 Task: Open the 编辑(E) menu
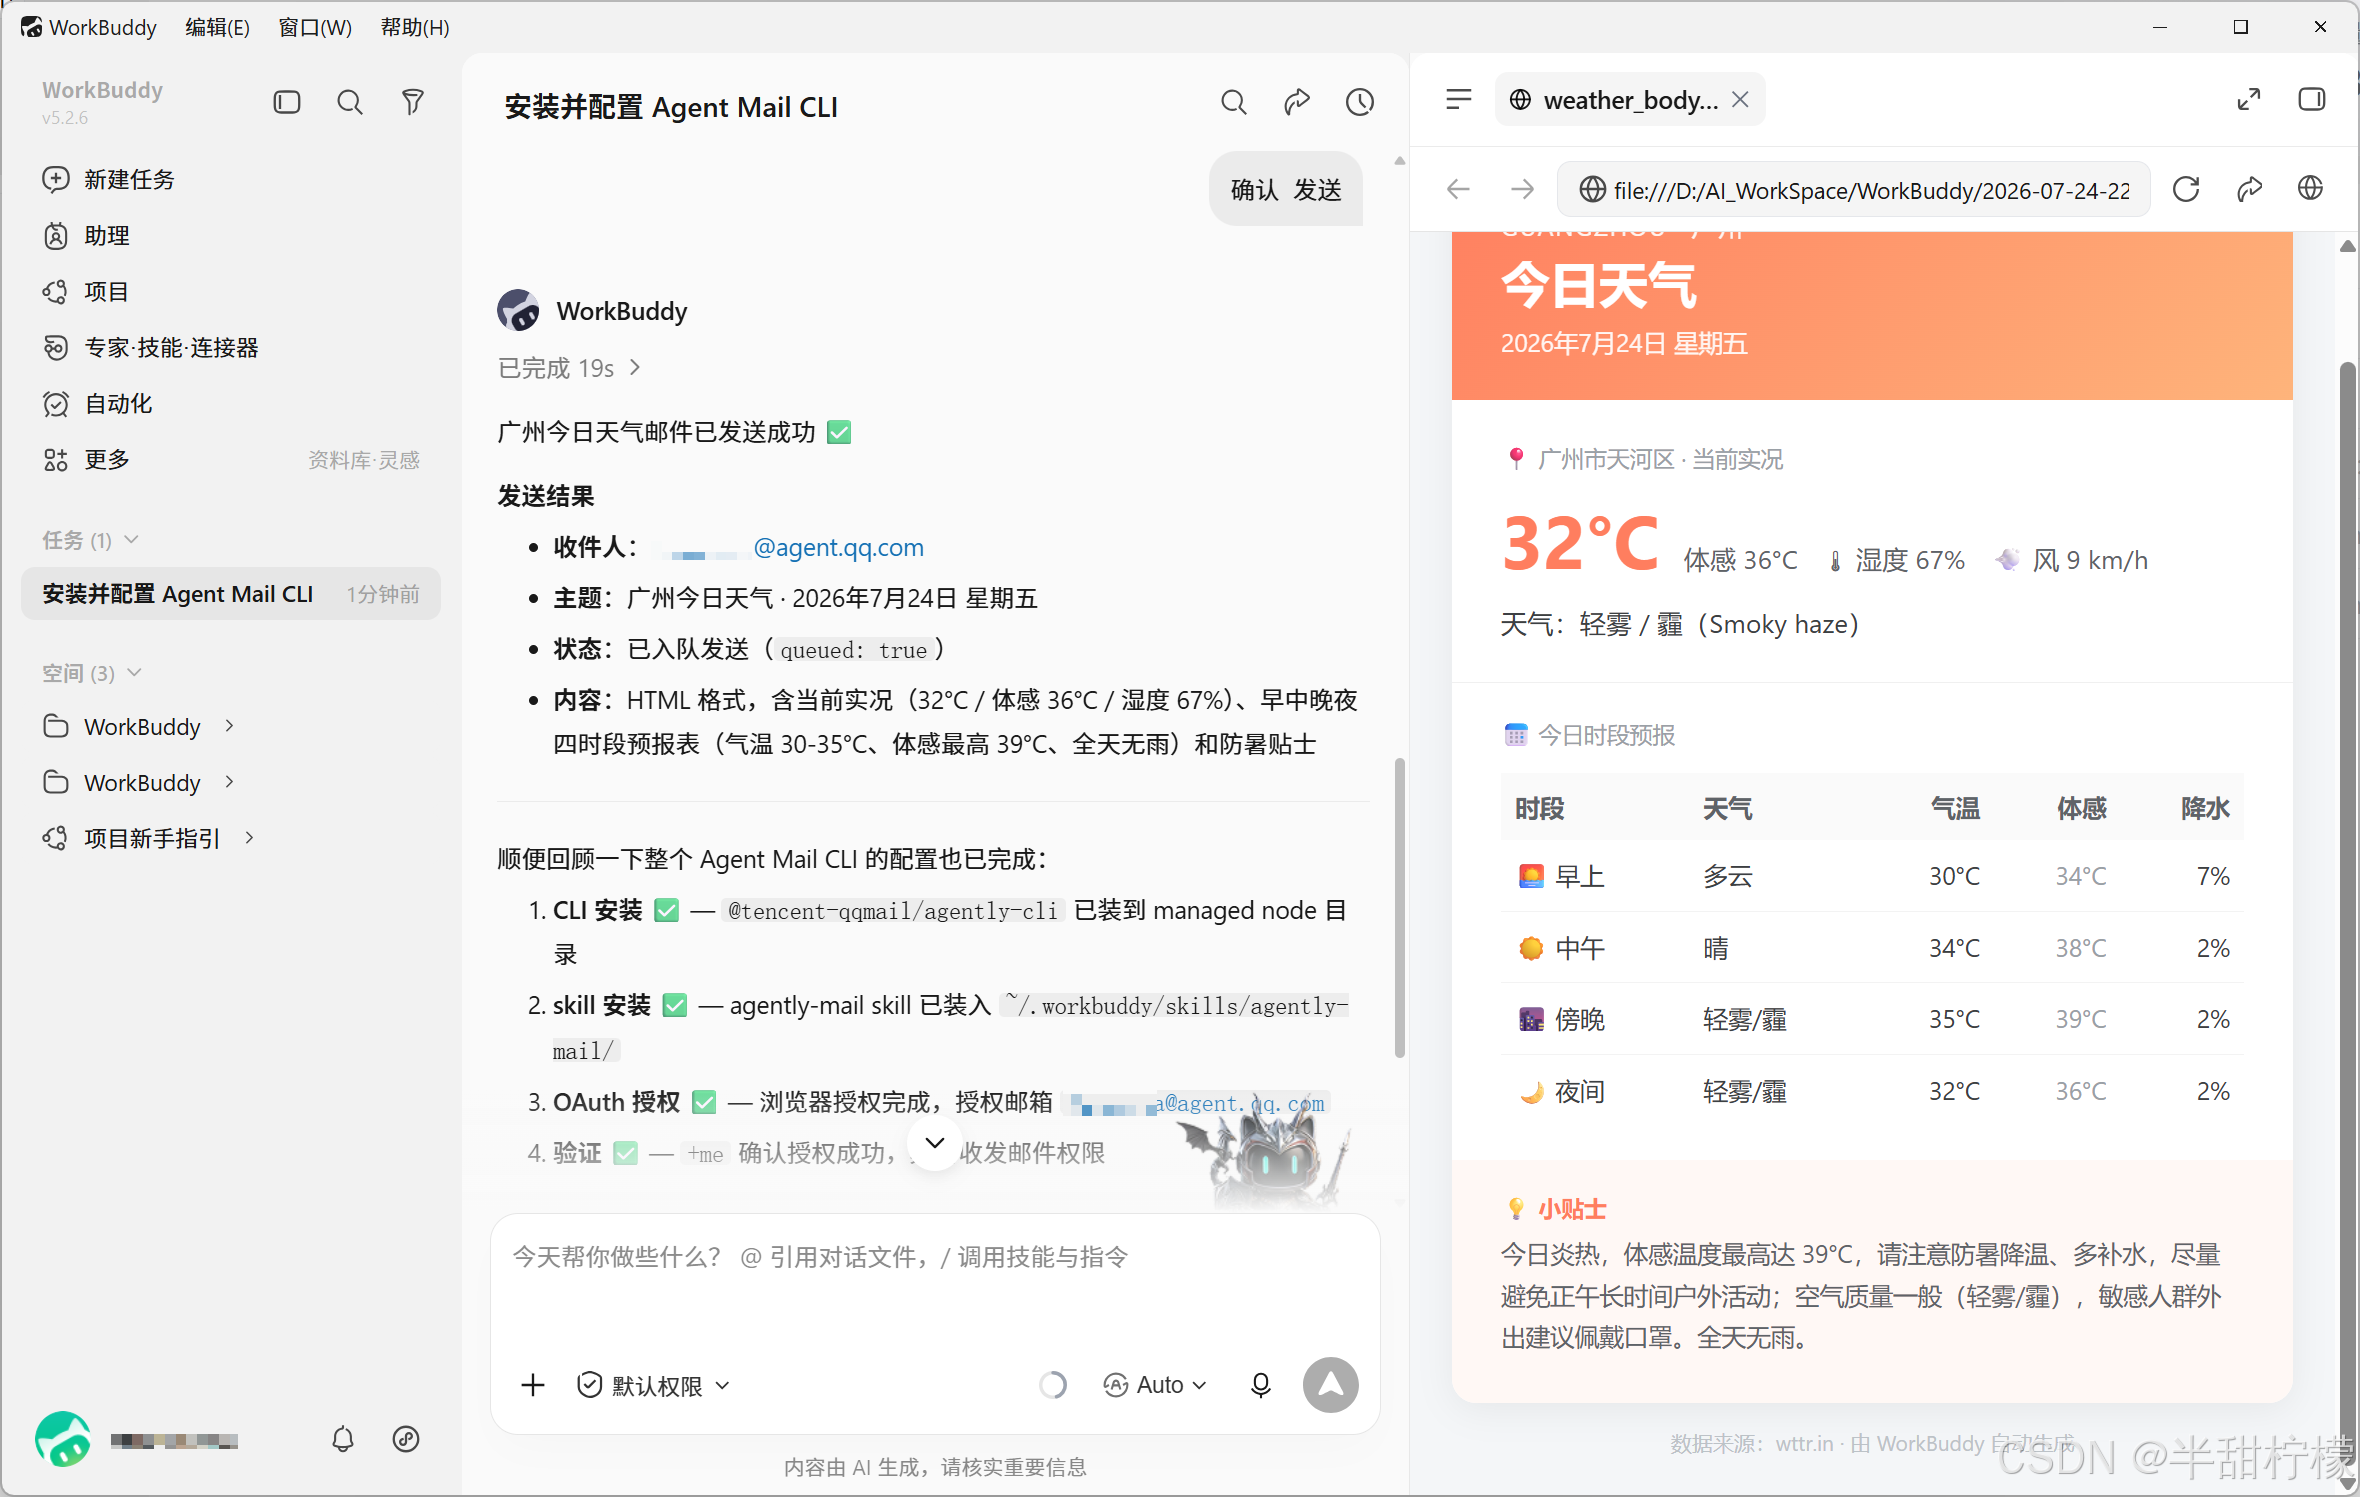(x=217, y=27)
